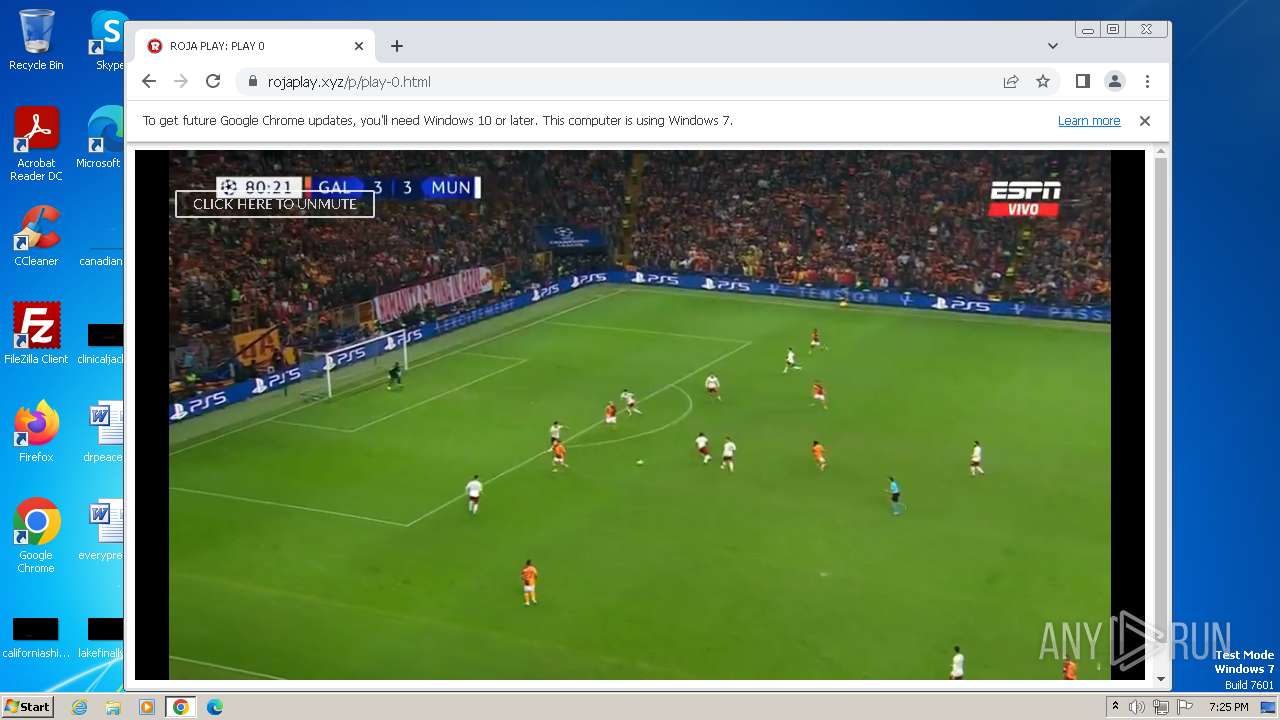Viewport: 1280px width, 720px height.
Task: Open Chrome's three-dot menu
Action: 1147,82
